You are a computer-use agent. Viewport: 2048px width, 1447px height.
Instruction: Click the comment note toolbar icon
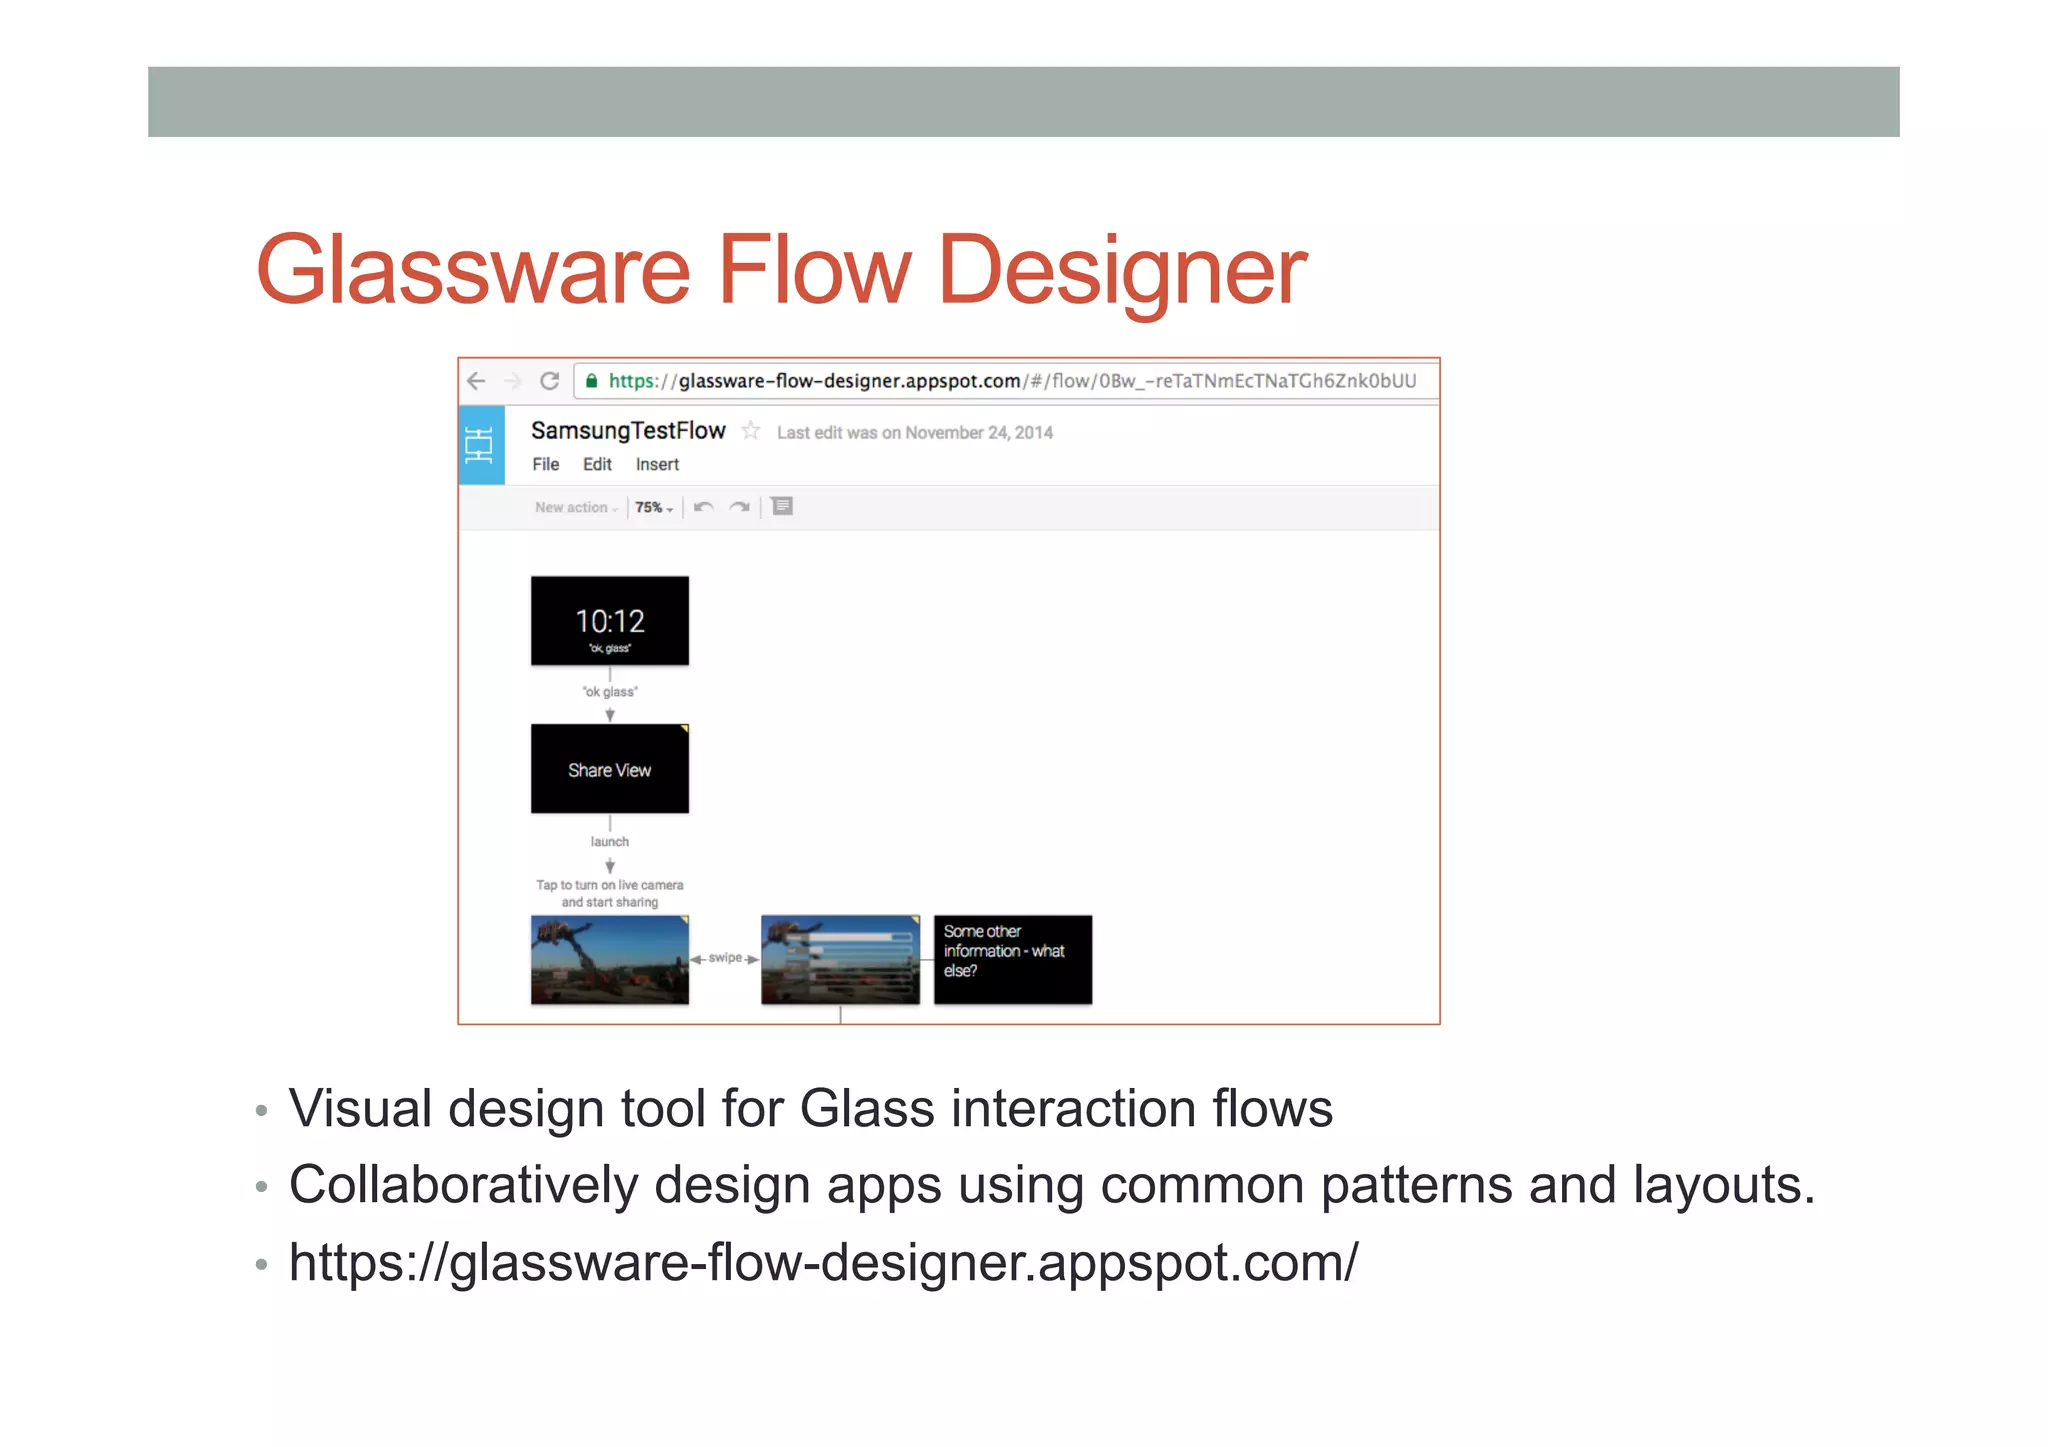click(x=782, y=507)
